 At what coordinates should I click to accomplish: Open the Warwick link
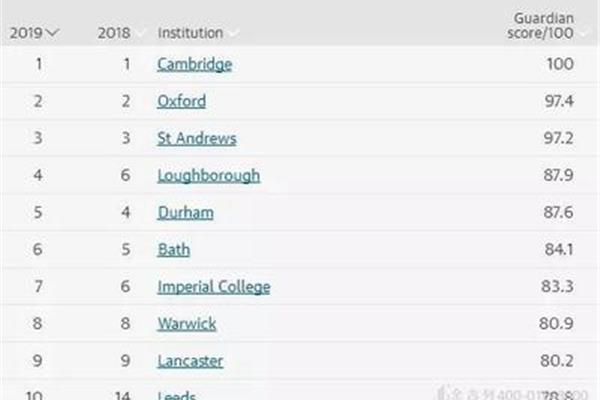click(187, 324)
